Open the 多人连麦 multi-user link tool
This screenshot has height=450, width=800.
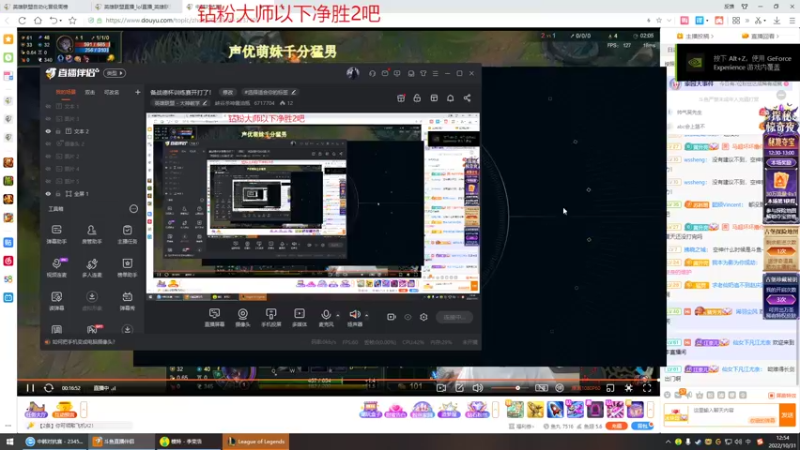pyautogui.click(x=92, y=268)
